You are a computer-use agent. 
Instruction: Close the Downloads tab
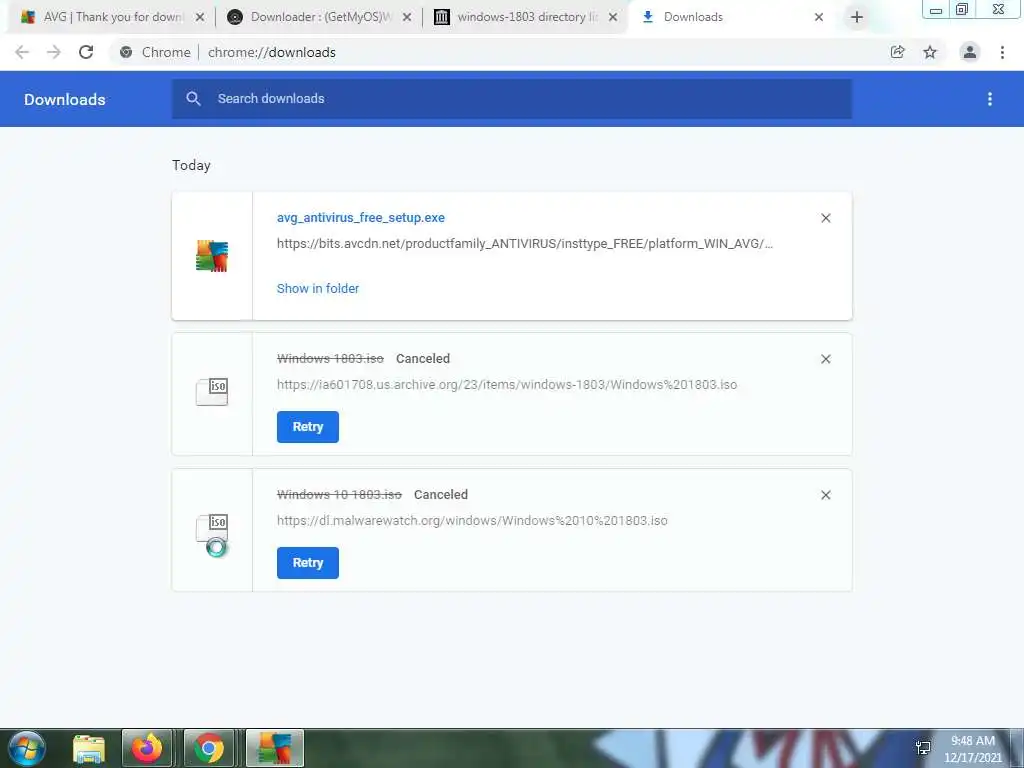point(819,17)
